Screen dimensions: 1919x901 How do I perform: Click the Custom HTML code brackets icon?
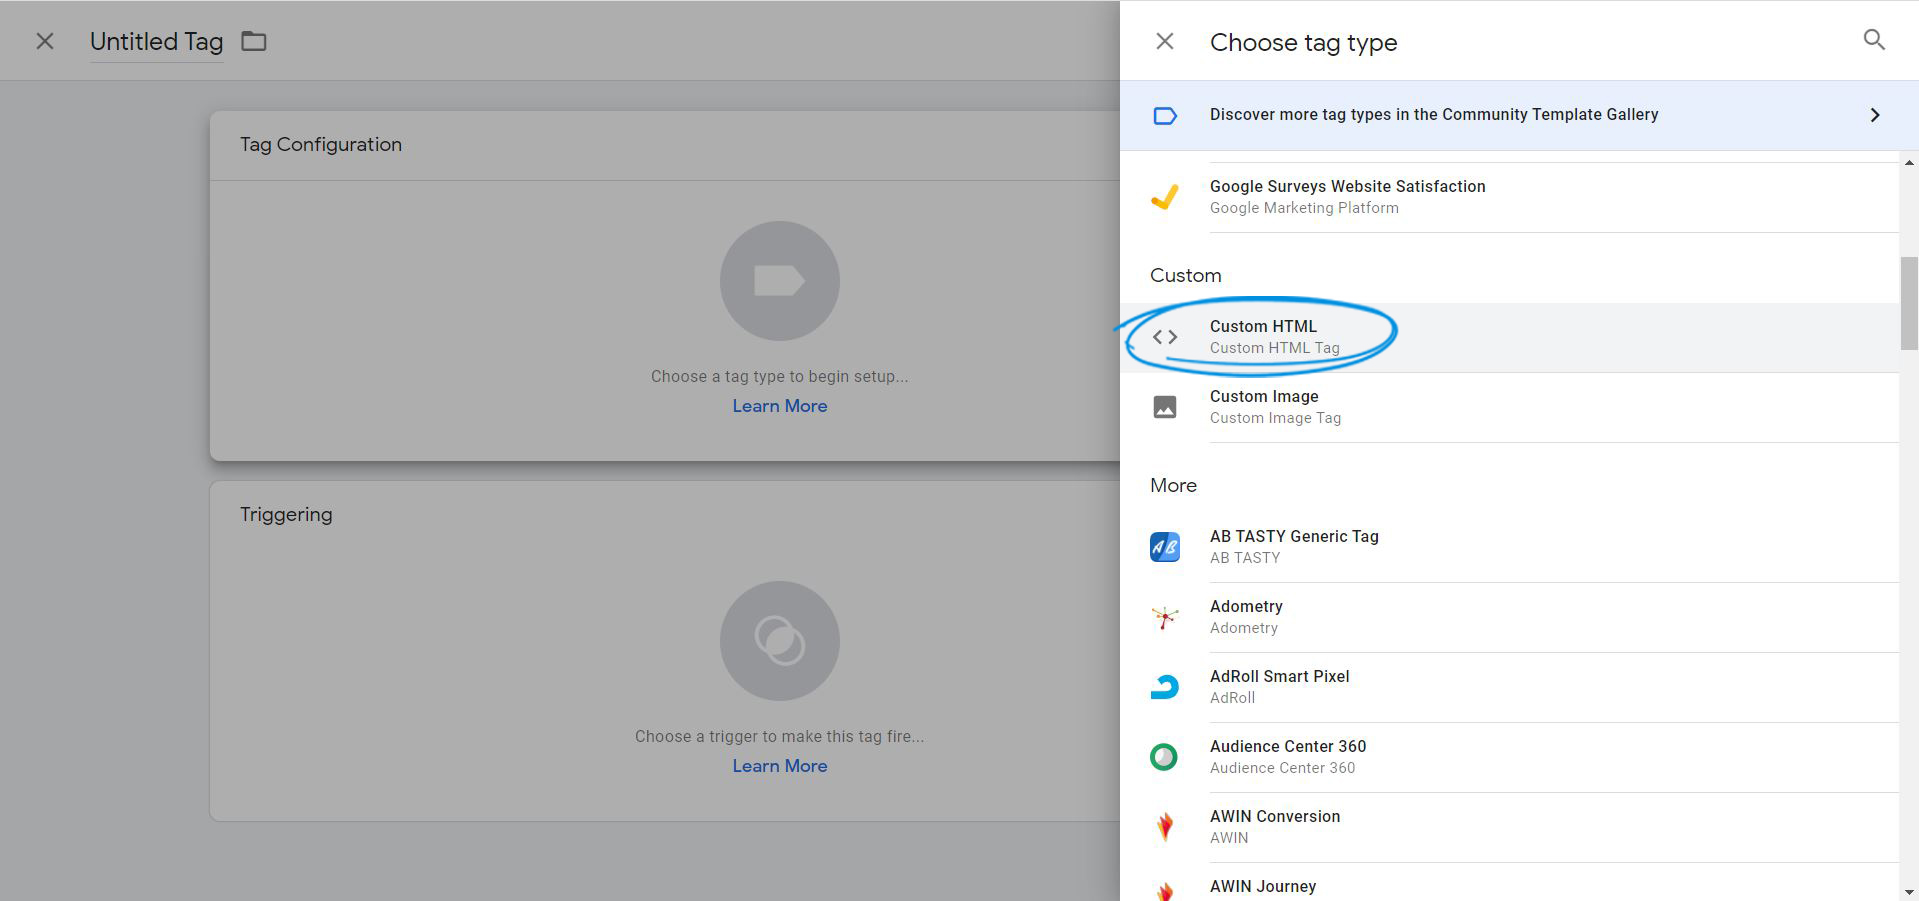(1165, 337)
